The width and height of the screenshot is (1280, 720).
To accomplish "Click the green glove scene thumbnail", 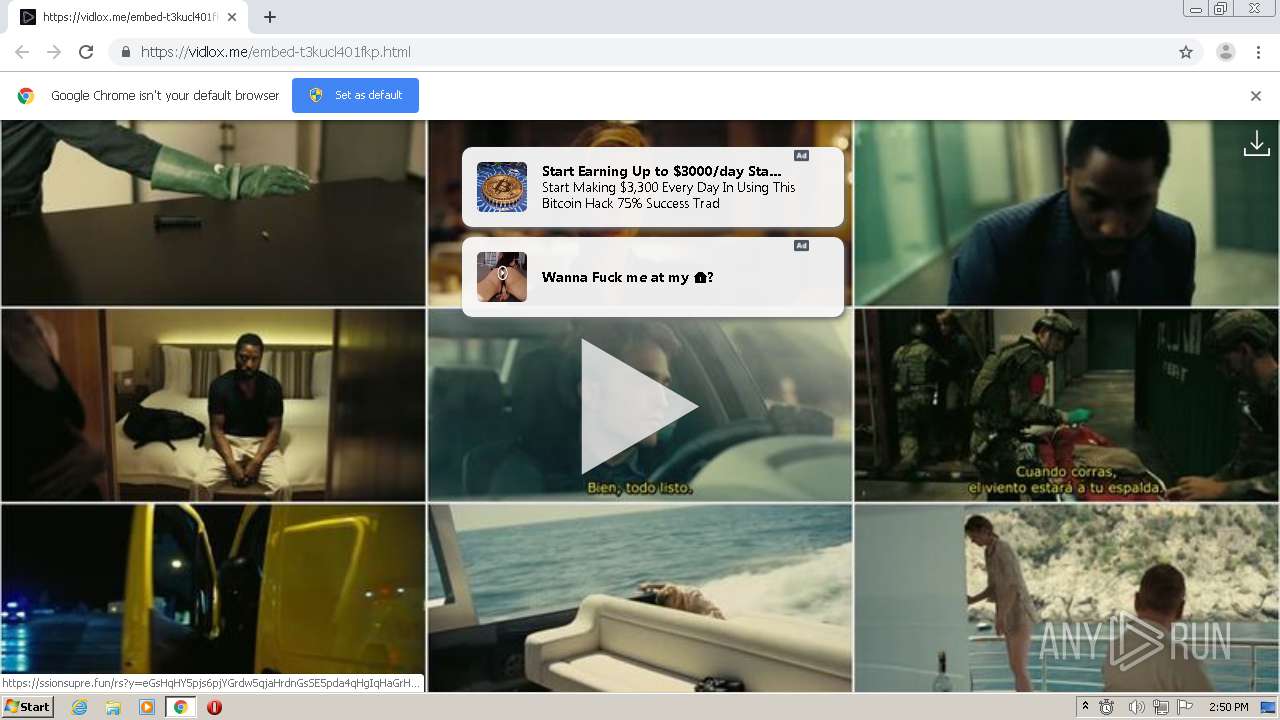I will point(213,213).
